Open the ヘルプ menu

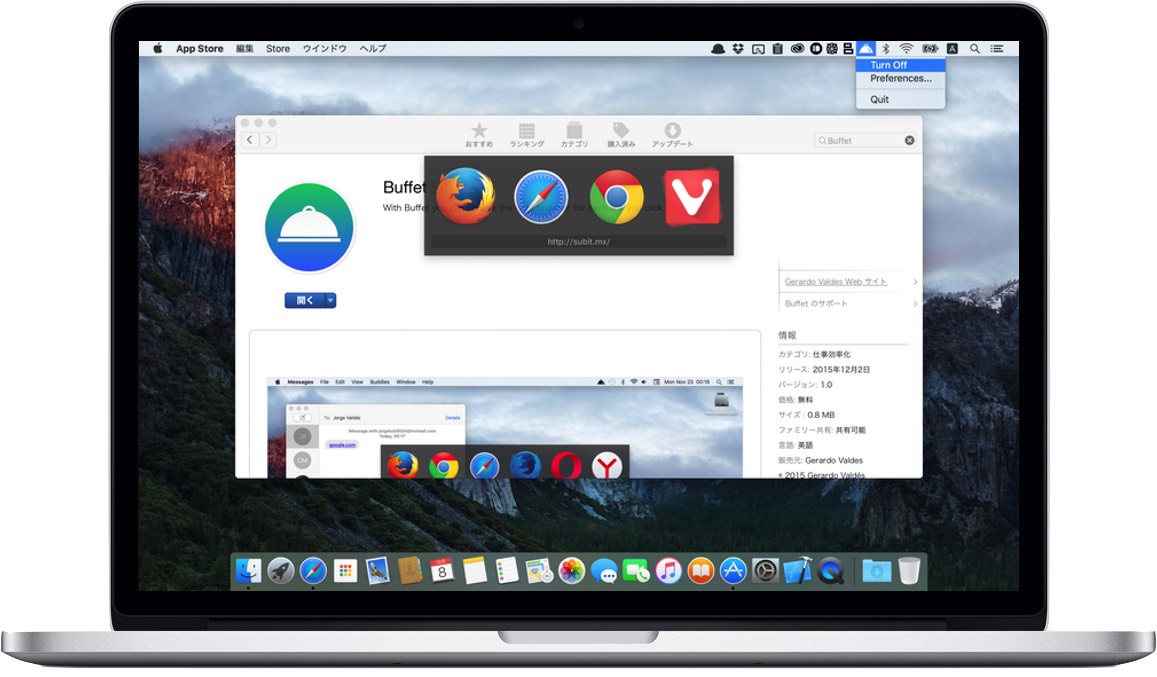coord(373,49)
